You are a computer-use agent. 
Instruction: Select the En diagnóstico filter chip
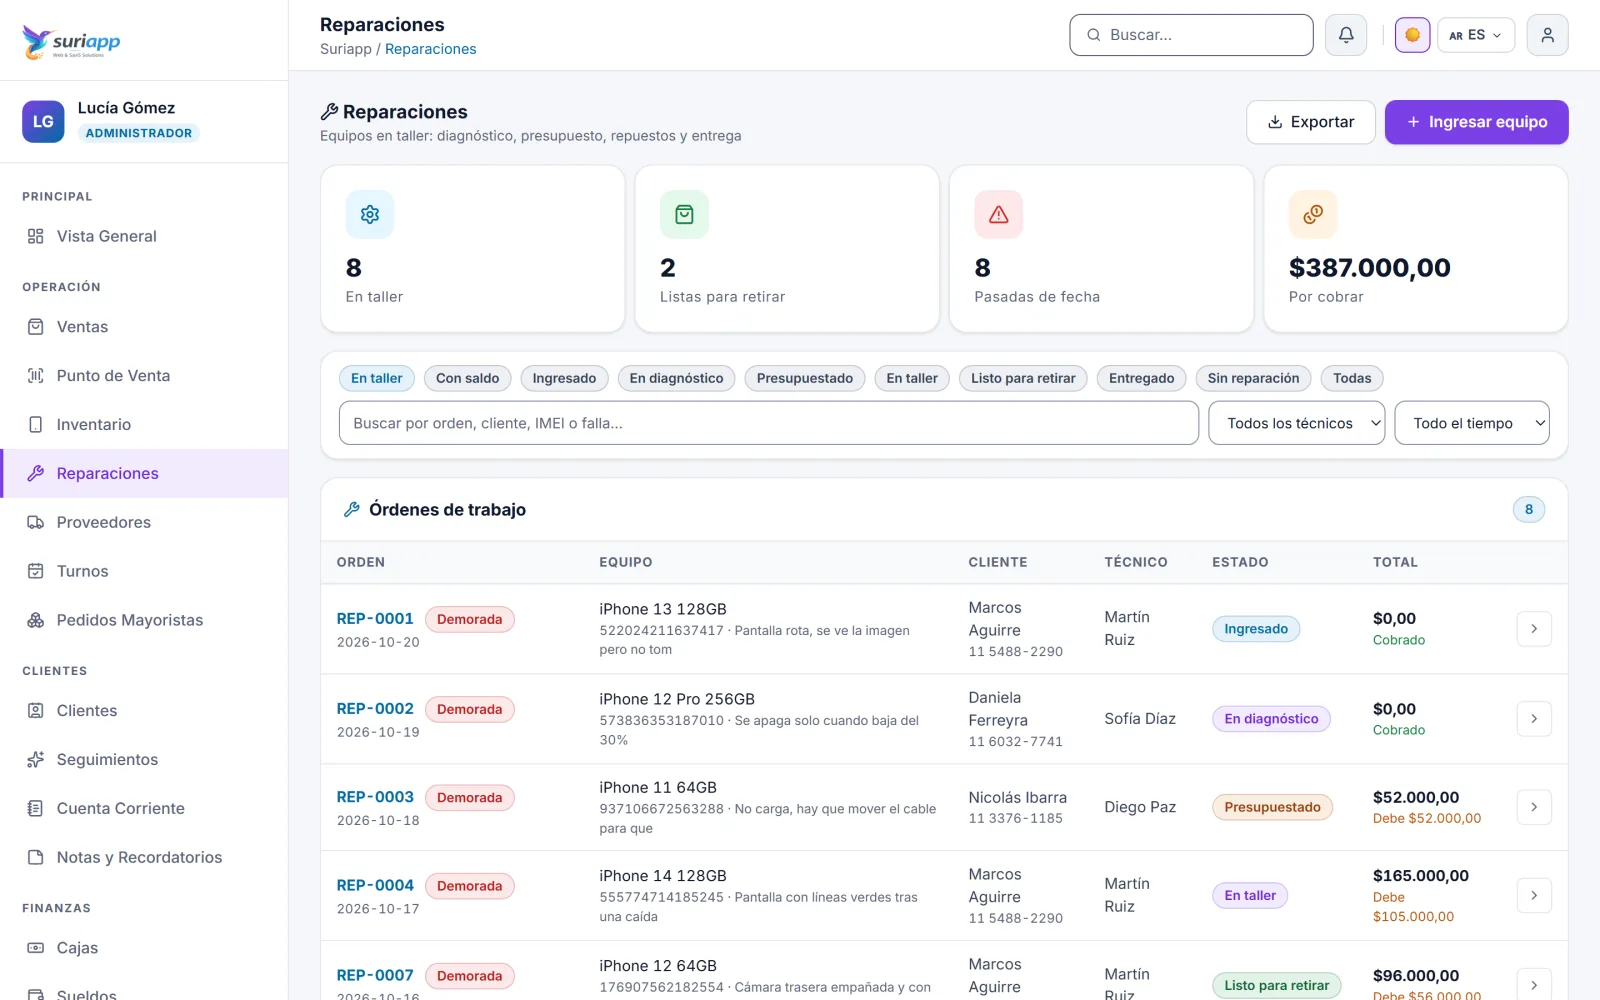(x=677, y=378)
